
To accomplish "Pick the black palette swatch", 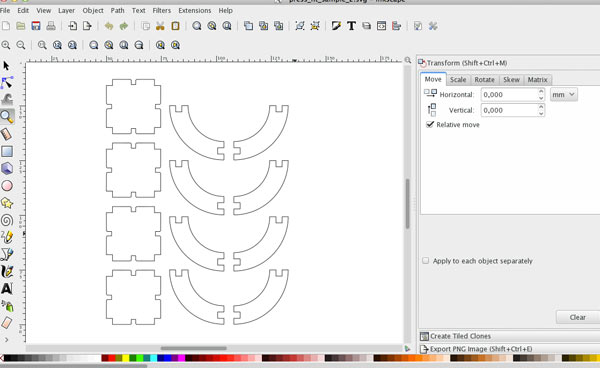I will click(7, 358).
